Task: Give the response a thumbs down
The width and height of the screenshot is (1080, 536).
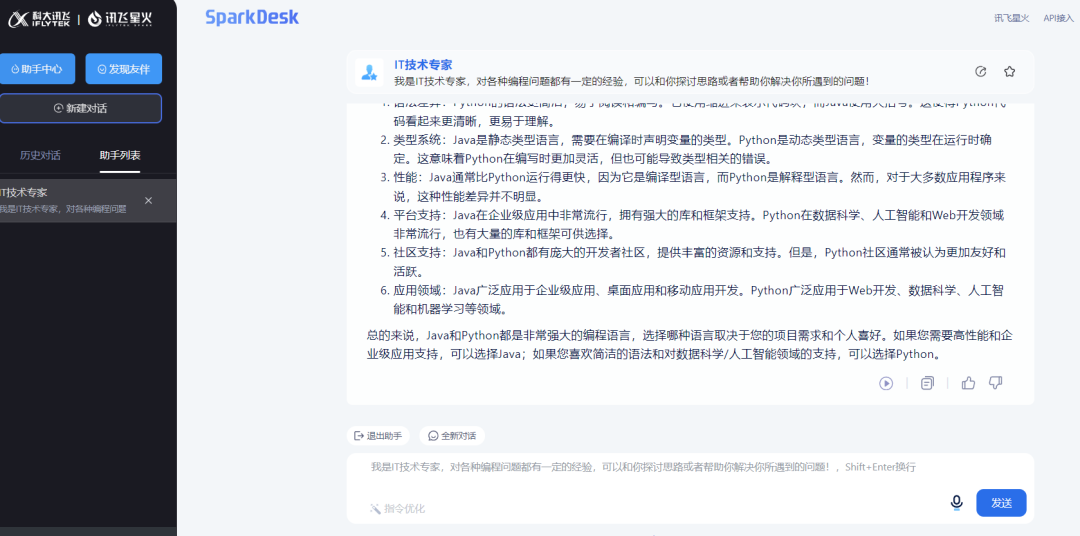Action: (995, 383)
